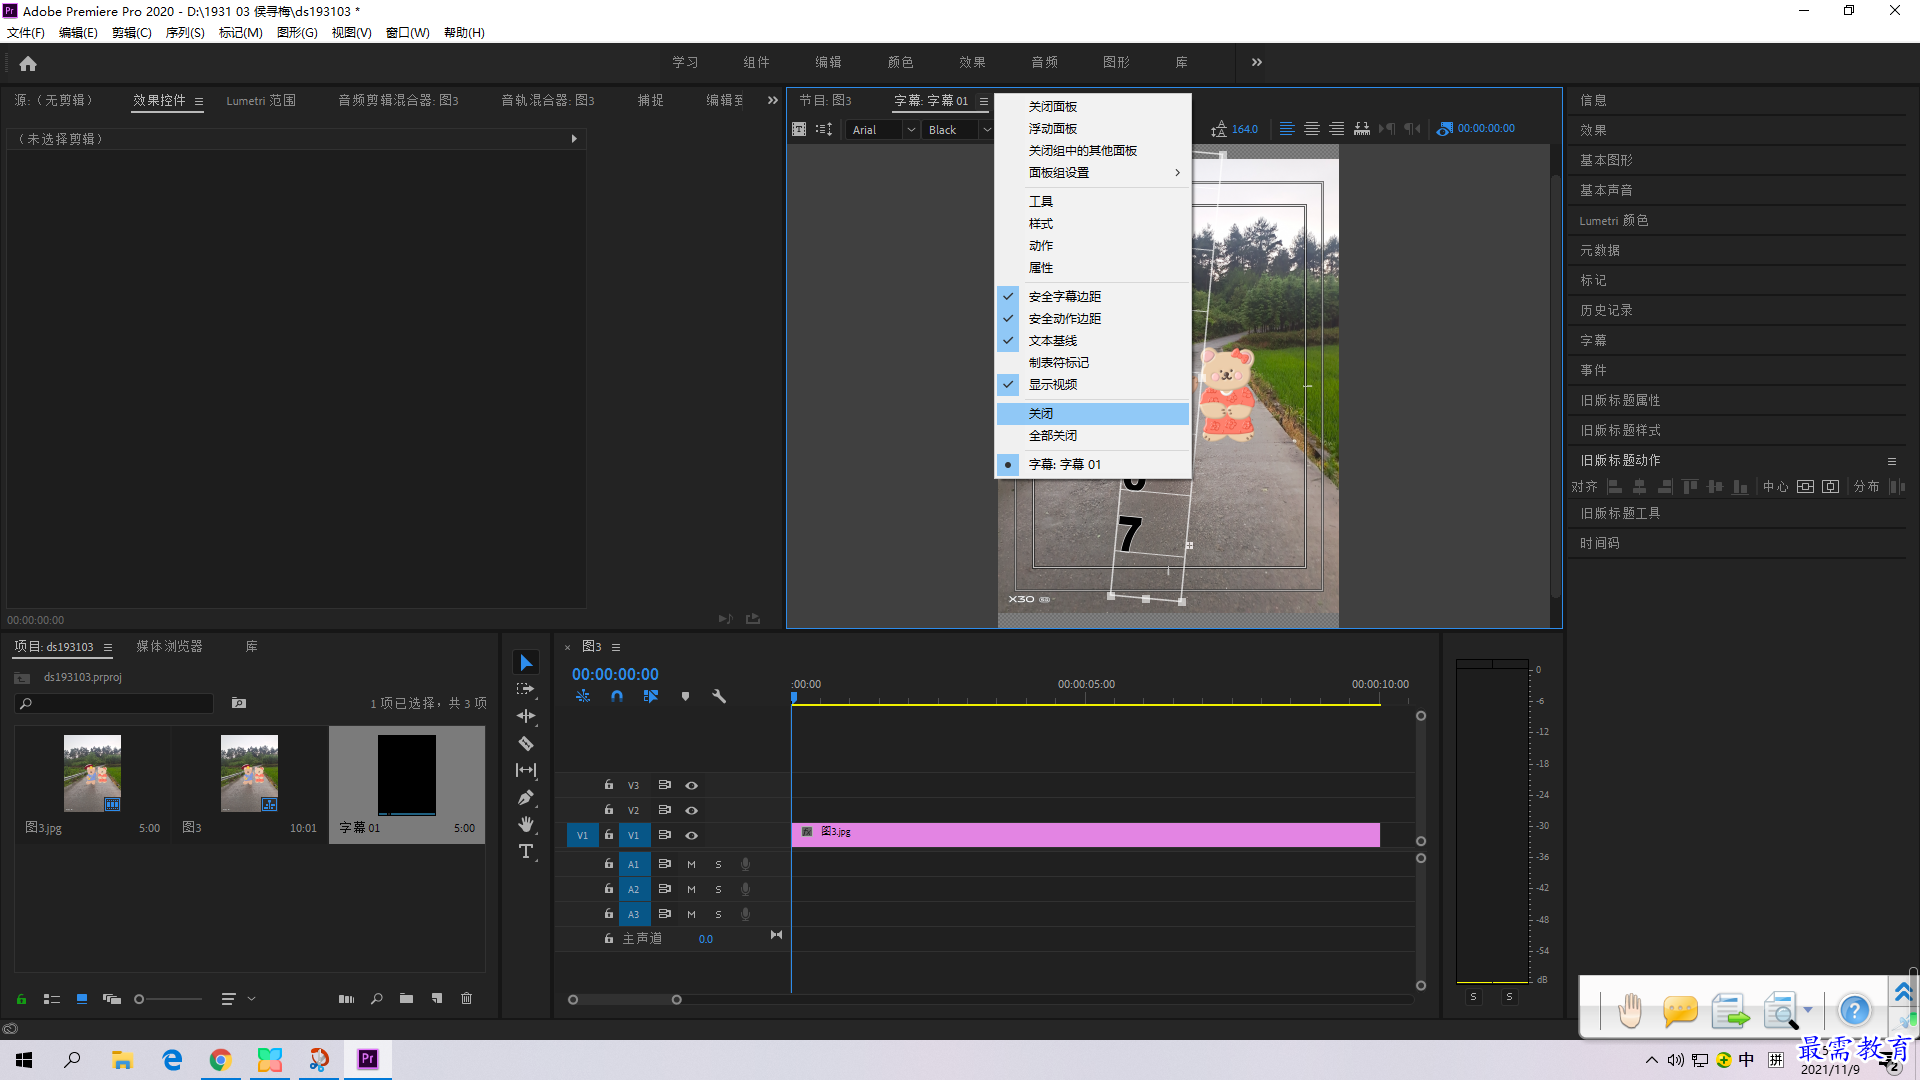Click New Title Based on Current icon
The width and height of the screenshot is (1920, 1080).
799,129
